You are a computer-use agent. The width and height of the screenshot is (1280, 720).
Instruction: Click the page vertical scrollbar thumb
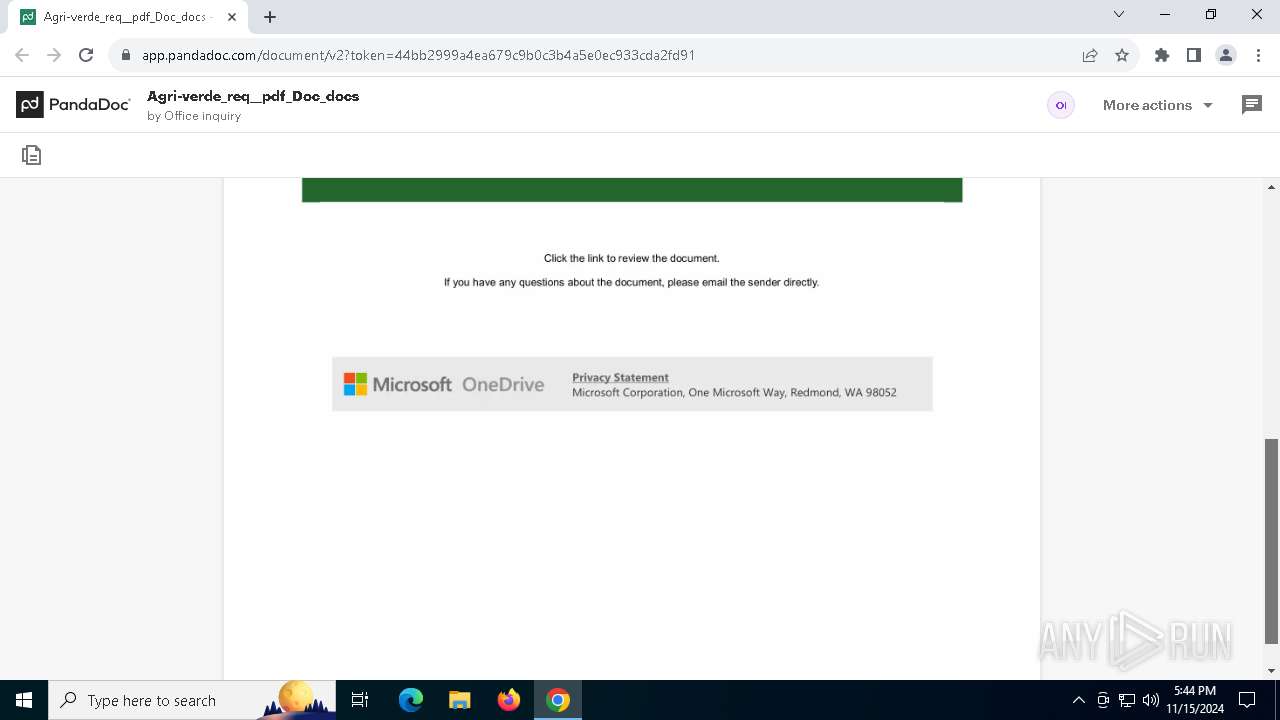1272,541
